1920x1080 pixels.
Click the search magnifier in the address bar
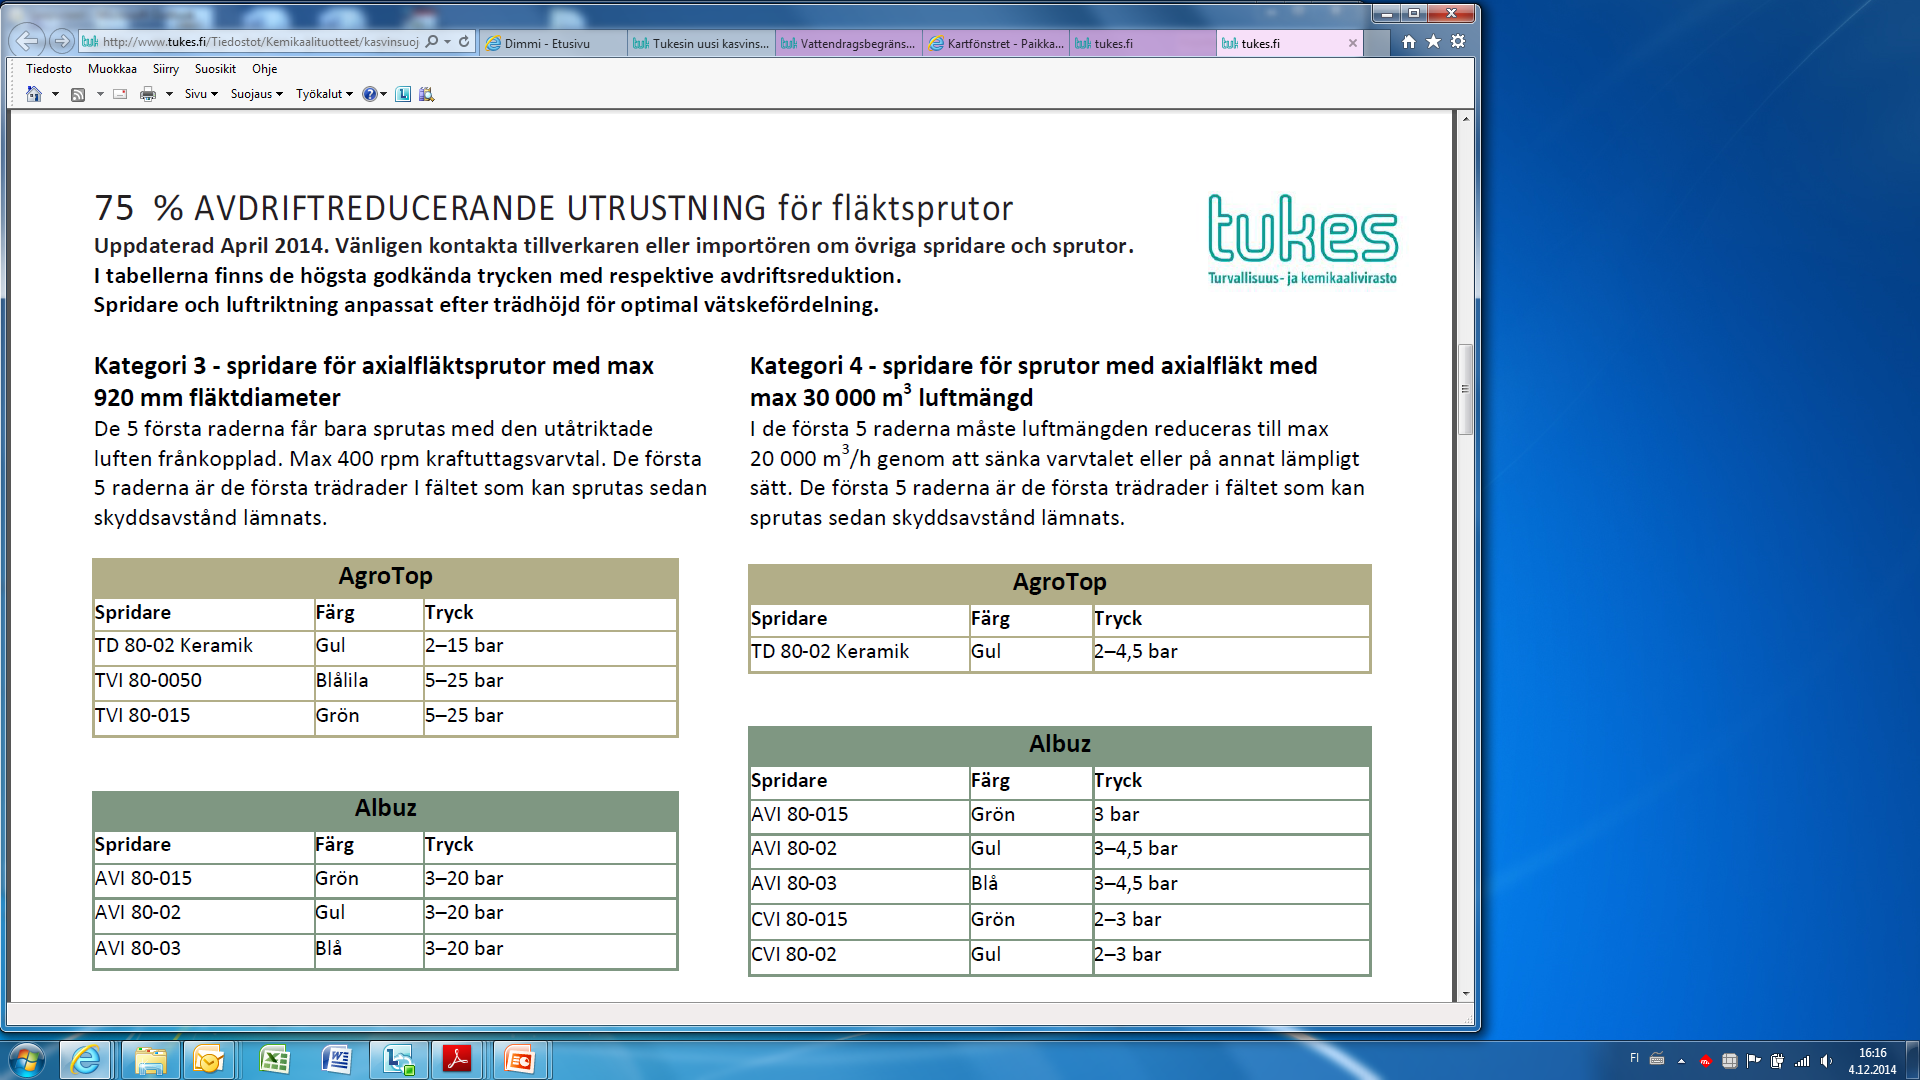432,42
